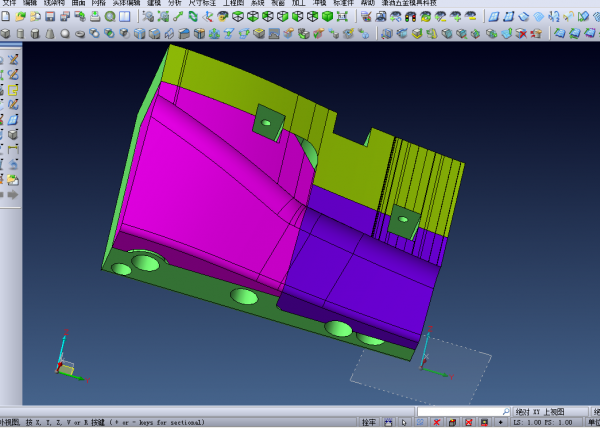Toggle the fit-all view icon beside the green cube
Screen dimensions: 600x428
pyautogui.click(x=344, y=17)
